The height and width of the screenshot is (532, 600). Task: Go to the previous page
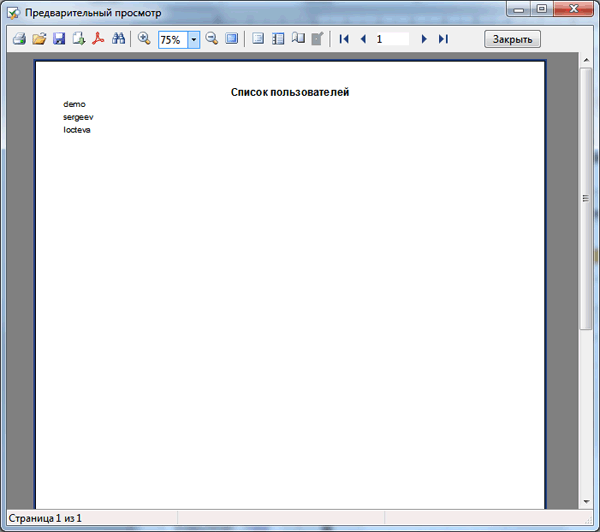[x=363, y=39]
